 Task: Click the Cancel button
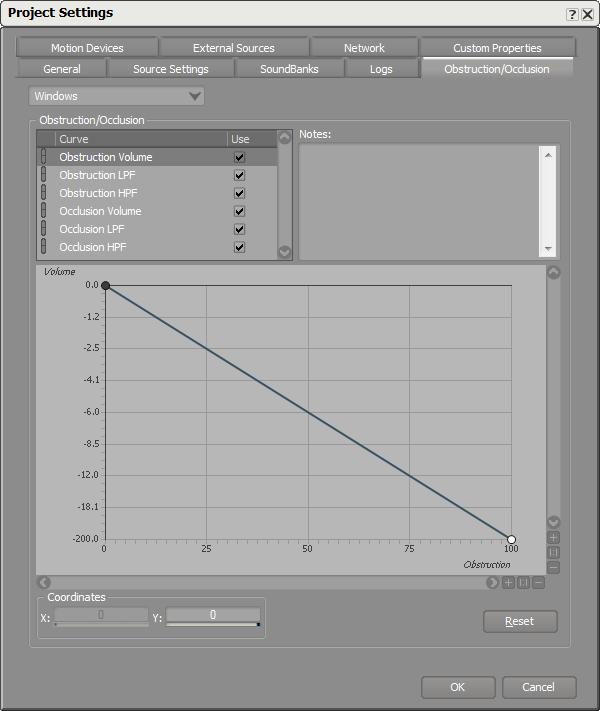(539, 687)
